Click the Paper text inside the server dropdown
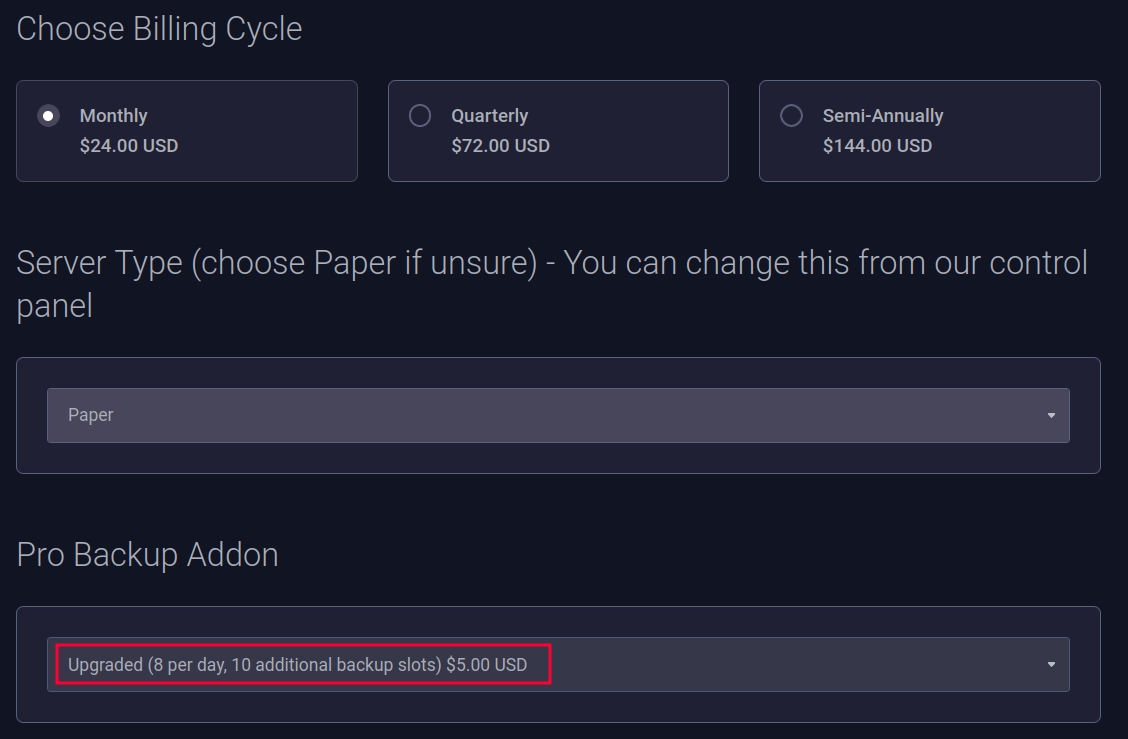 [91, 414]
